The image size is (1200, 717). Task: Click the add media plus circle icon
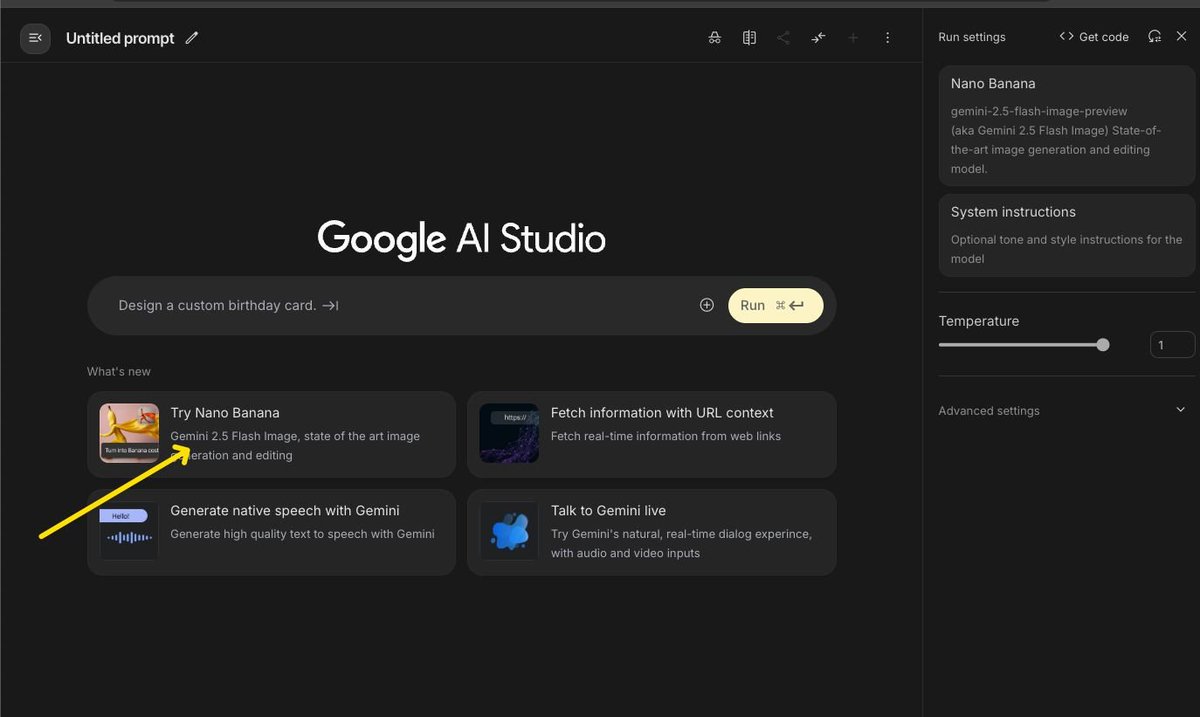(707, 305)
